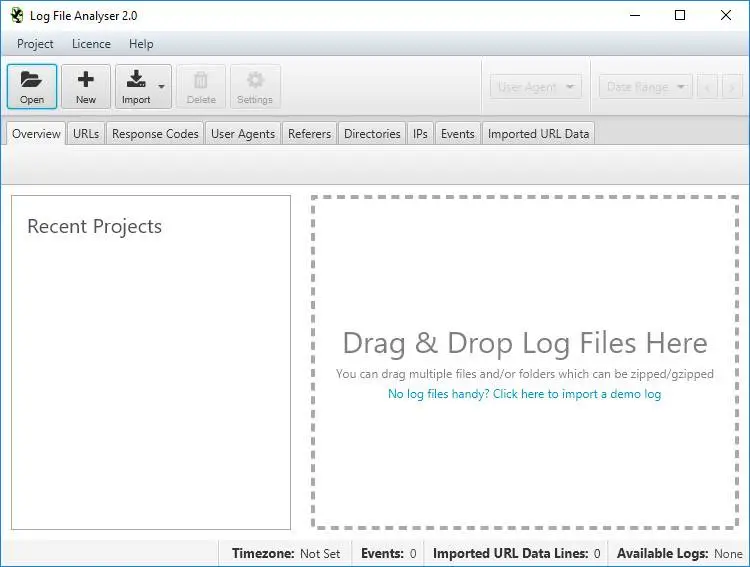Switch to the User Agents tab
Image resolution: width=750 pixels, height=567 pixels.
(x=243, y=133)
